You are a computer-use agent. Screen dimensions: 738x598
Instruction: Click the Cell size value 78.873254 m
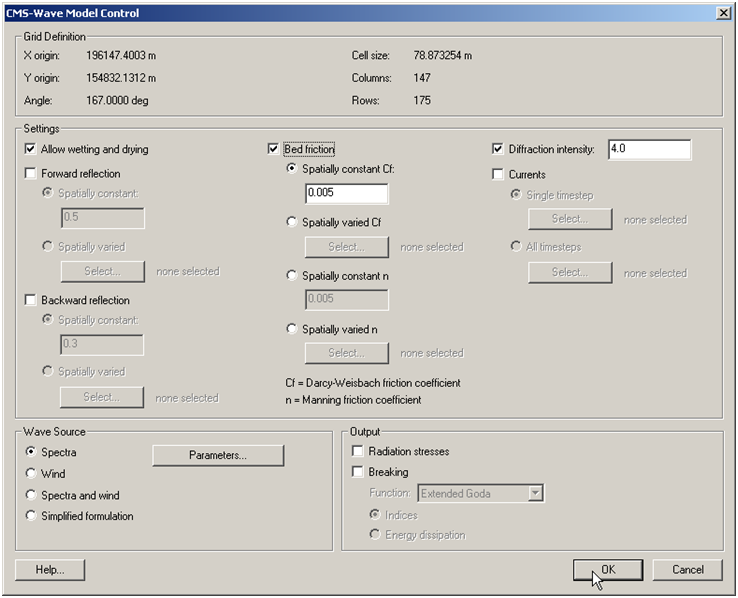click(x=443, y=56)
